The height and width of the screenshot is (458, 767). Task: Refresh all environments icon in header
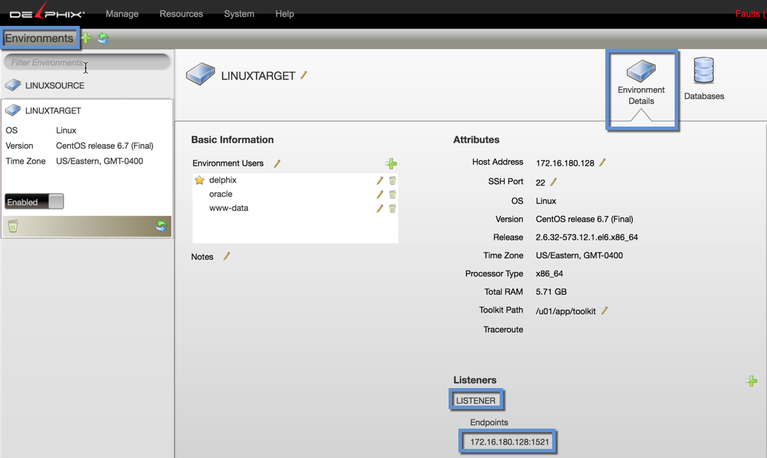click(103, 38)
